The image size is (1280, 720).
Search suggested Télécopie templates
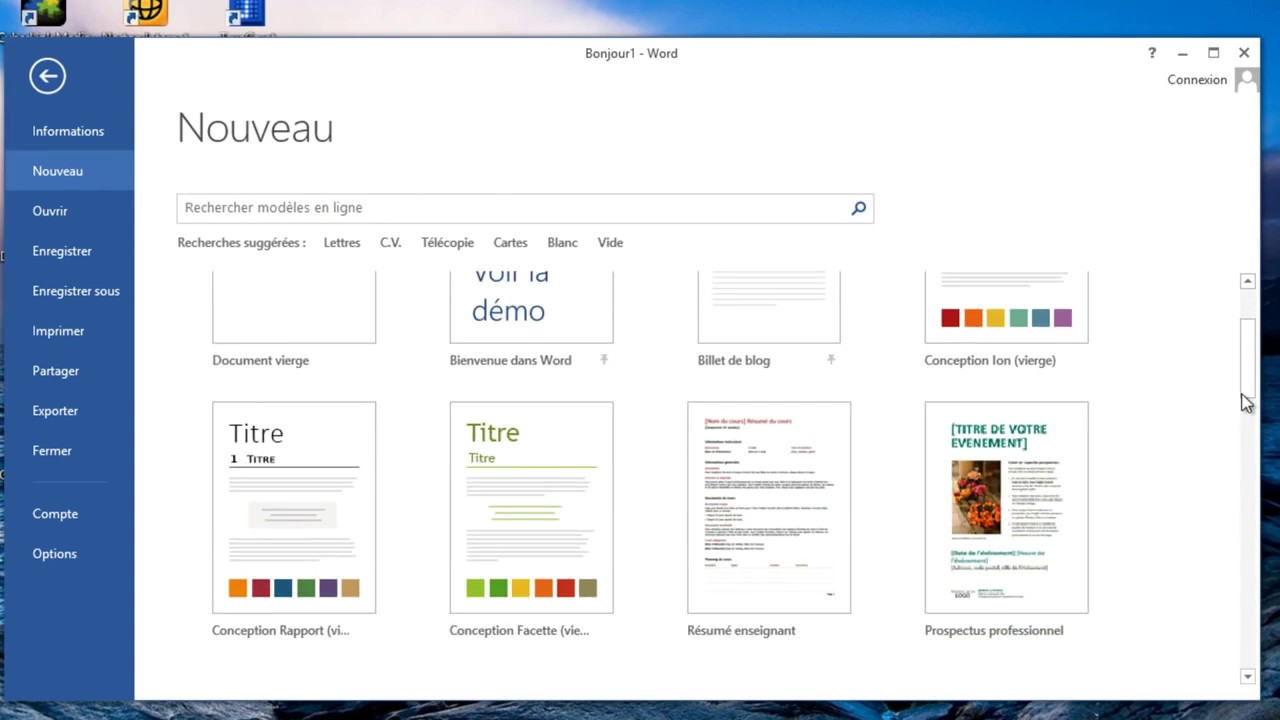click(447, 243)
